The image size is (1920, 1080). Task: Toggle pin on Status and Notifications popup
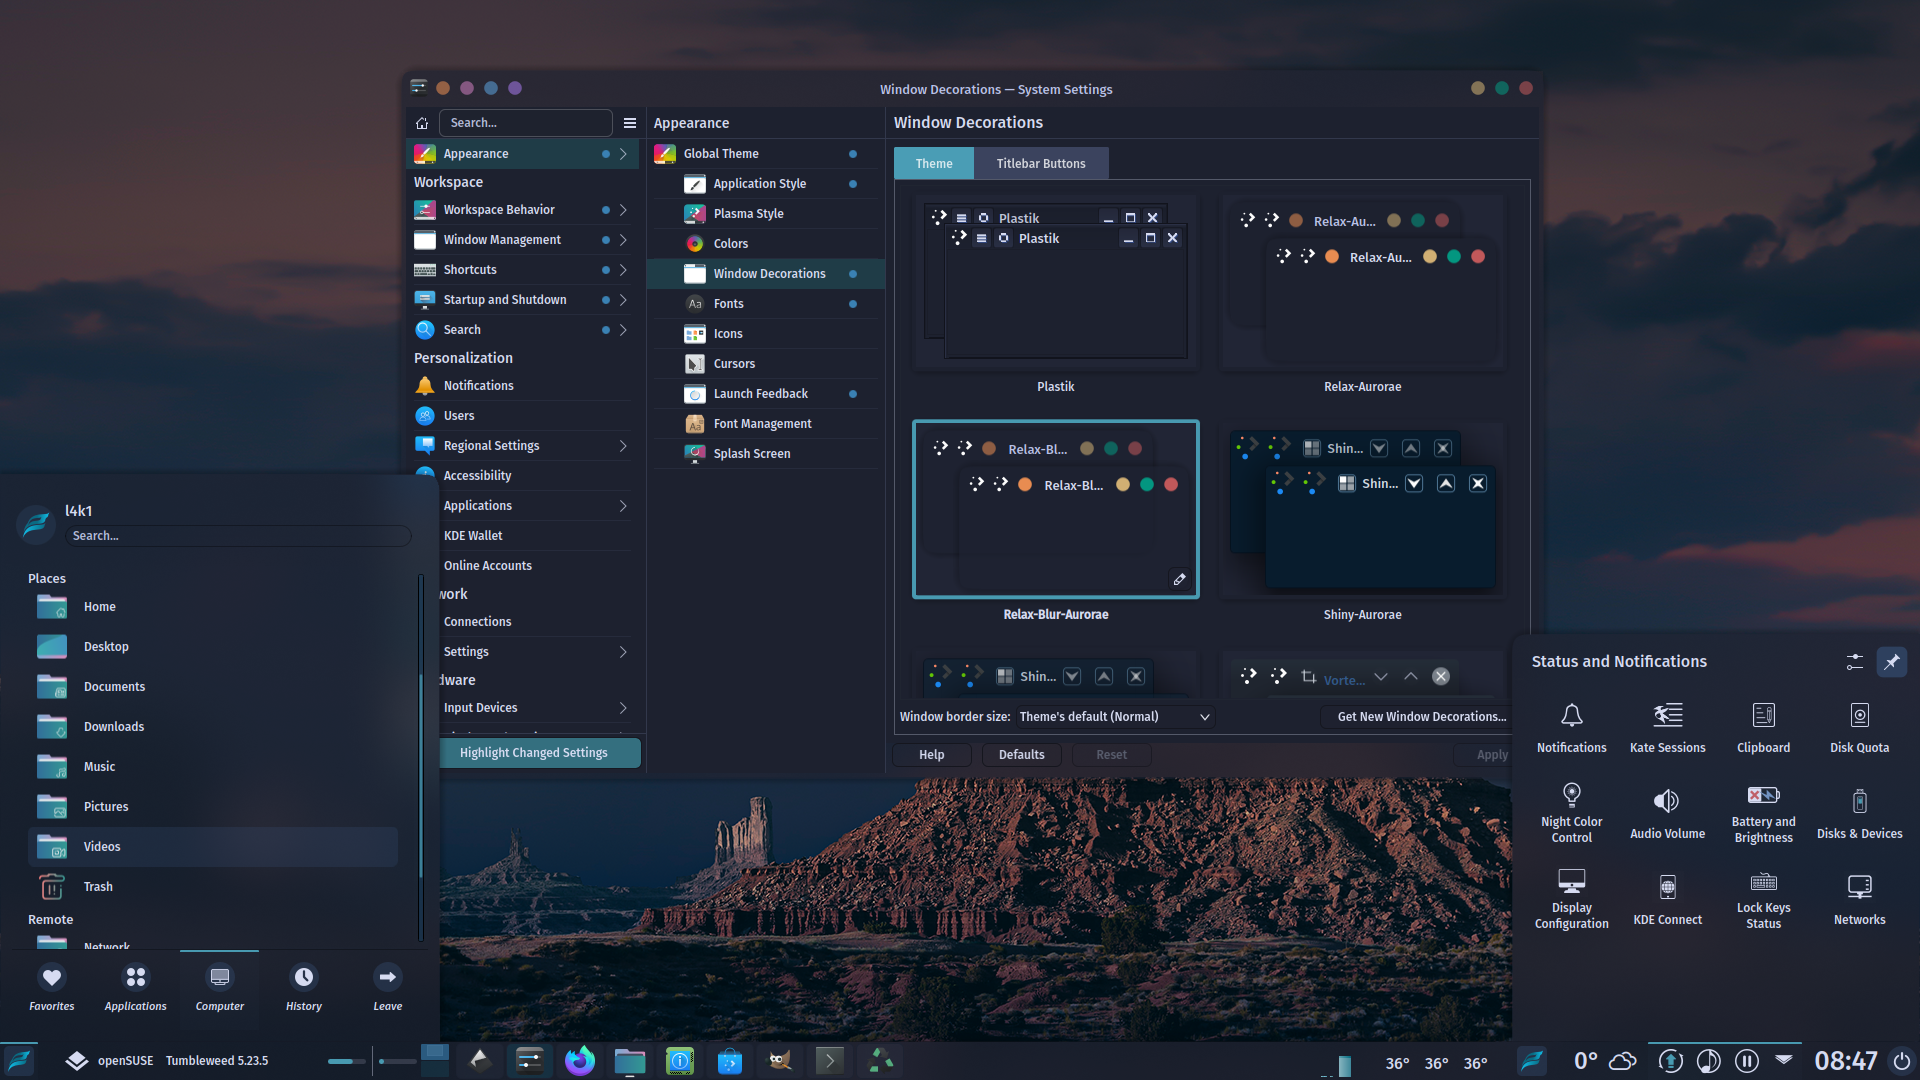1891,662
